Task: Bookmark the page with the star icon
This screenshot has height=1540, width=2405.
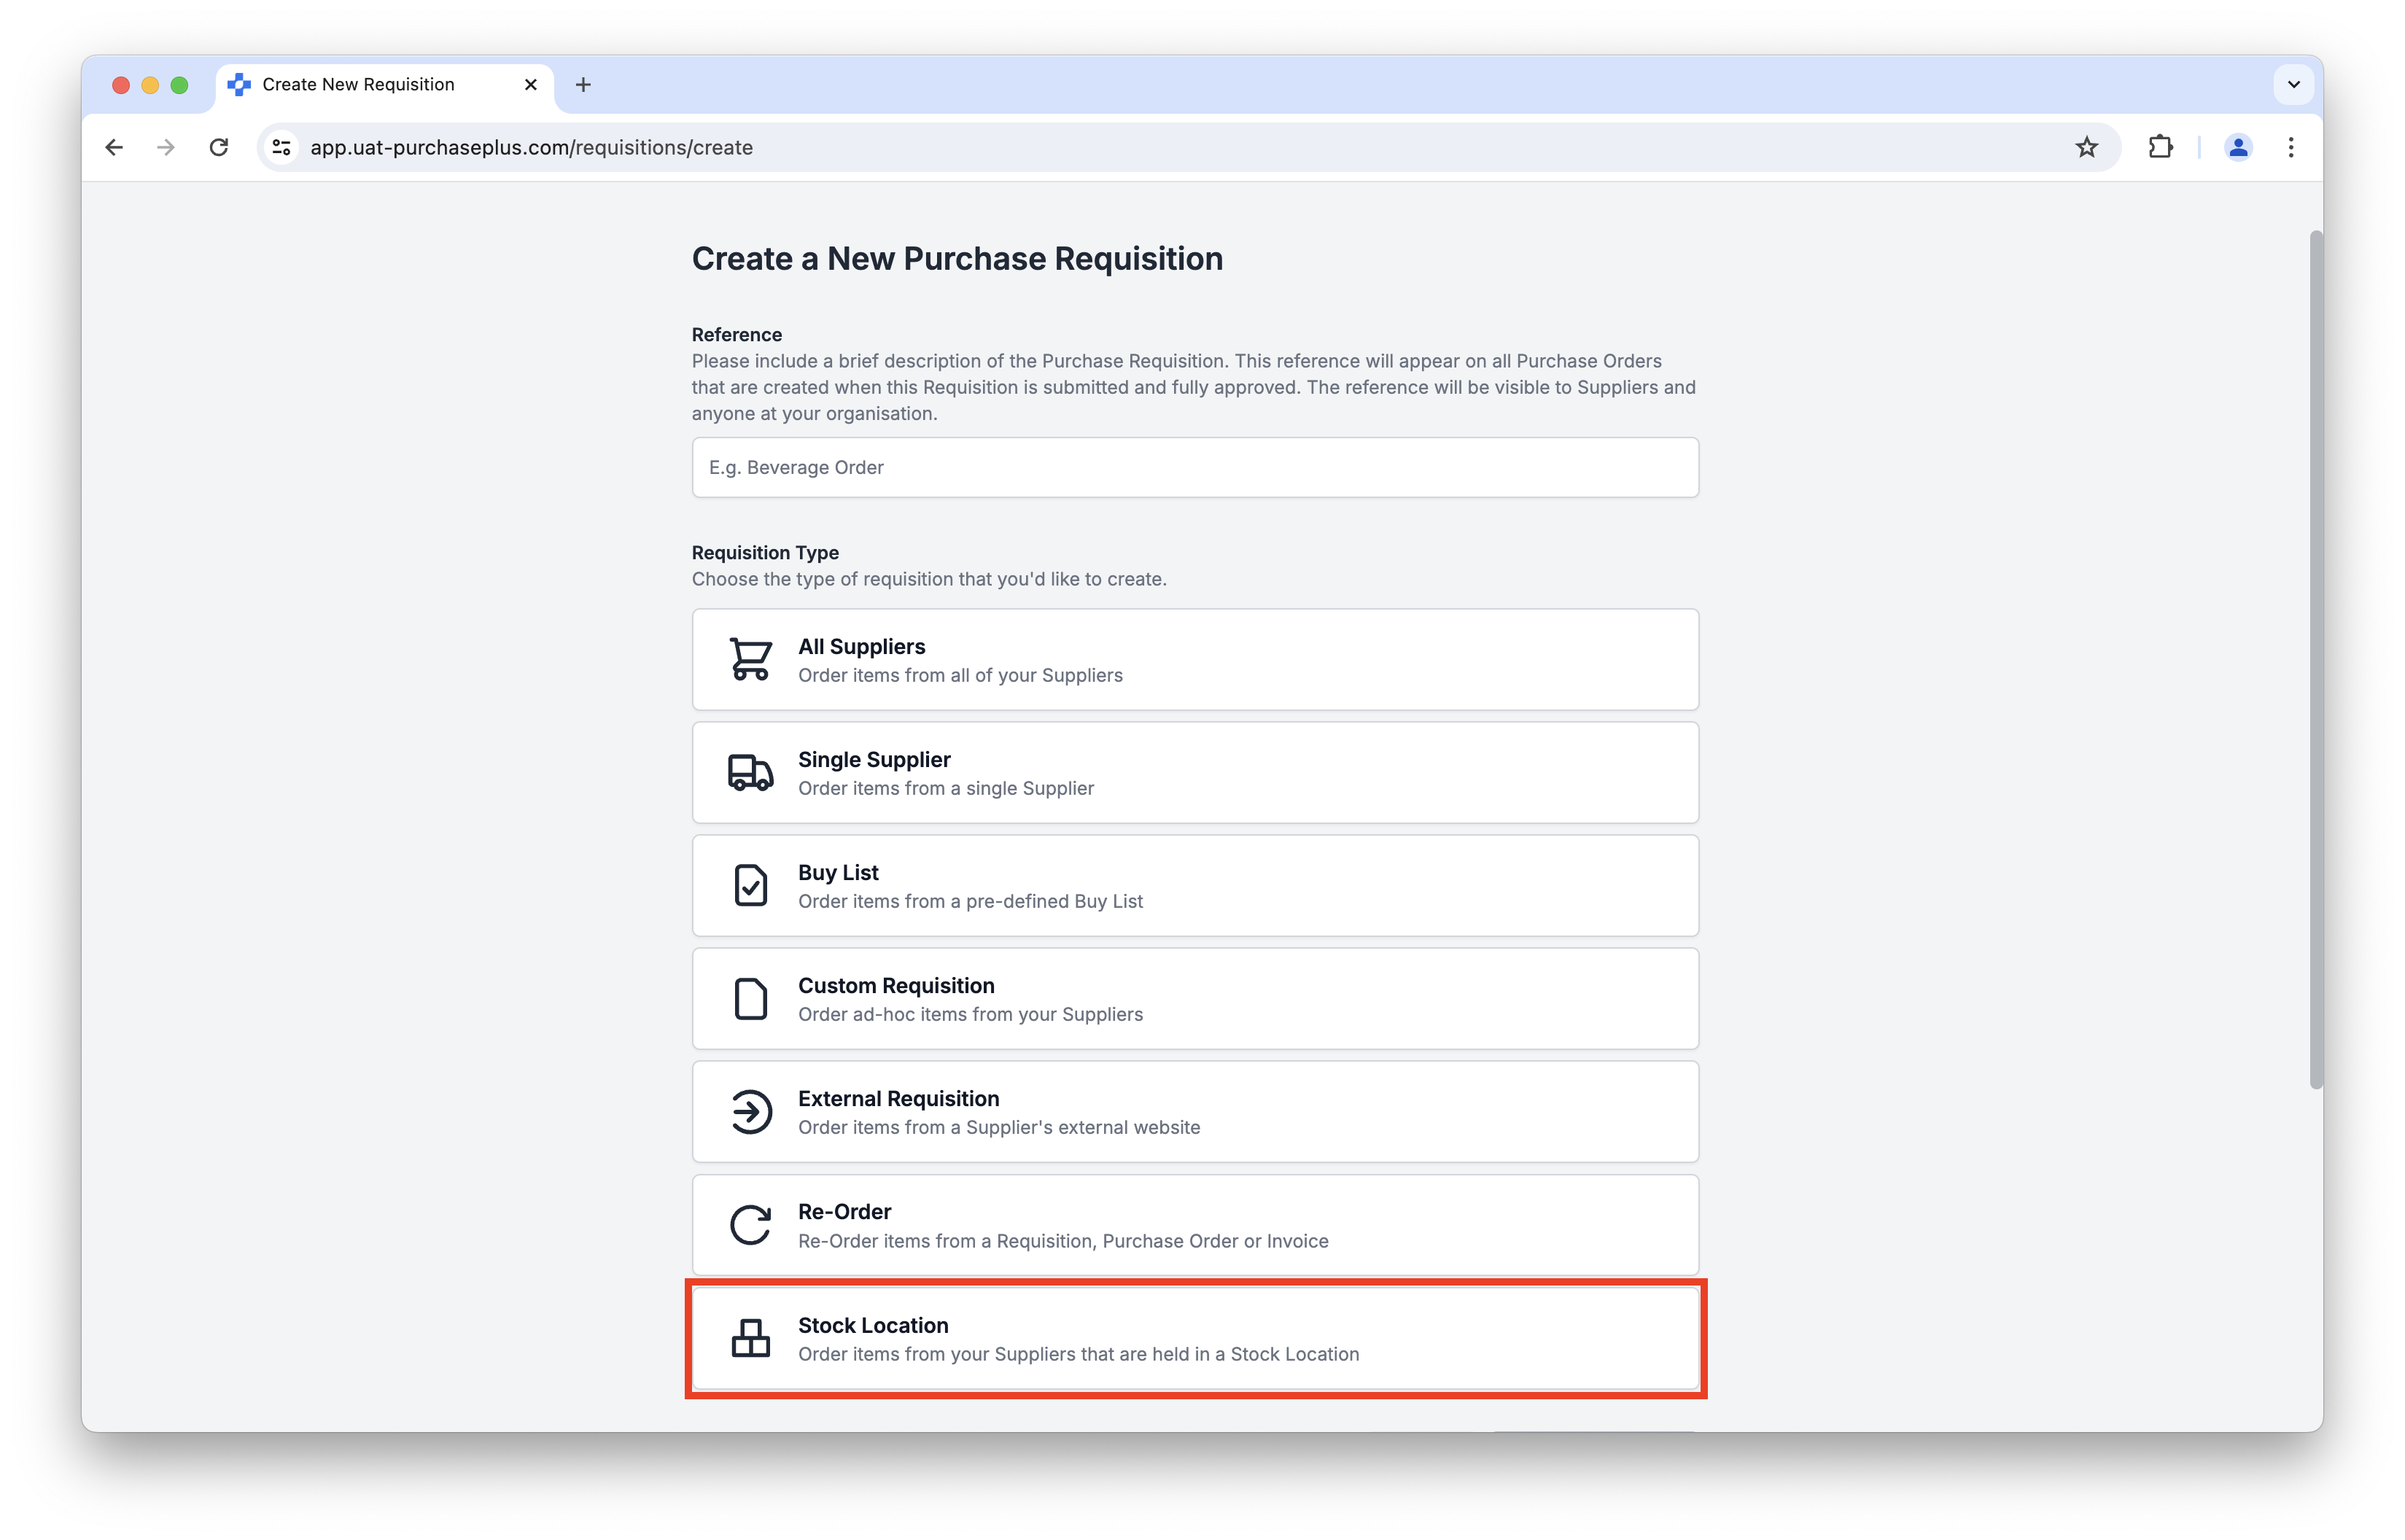Action: (x=2087, y=147)
